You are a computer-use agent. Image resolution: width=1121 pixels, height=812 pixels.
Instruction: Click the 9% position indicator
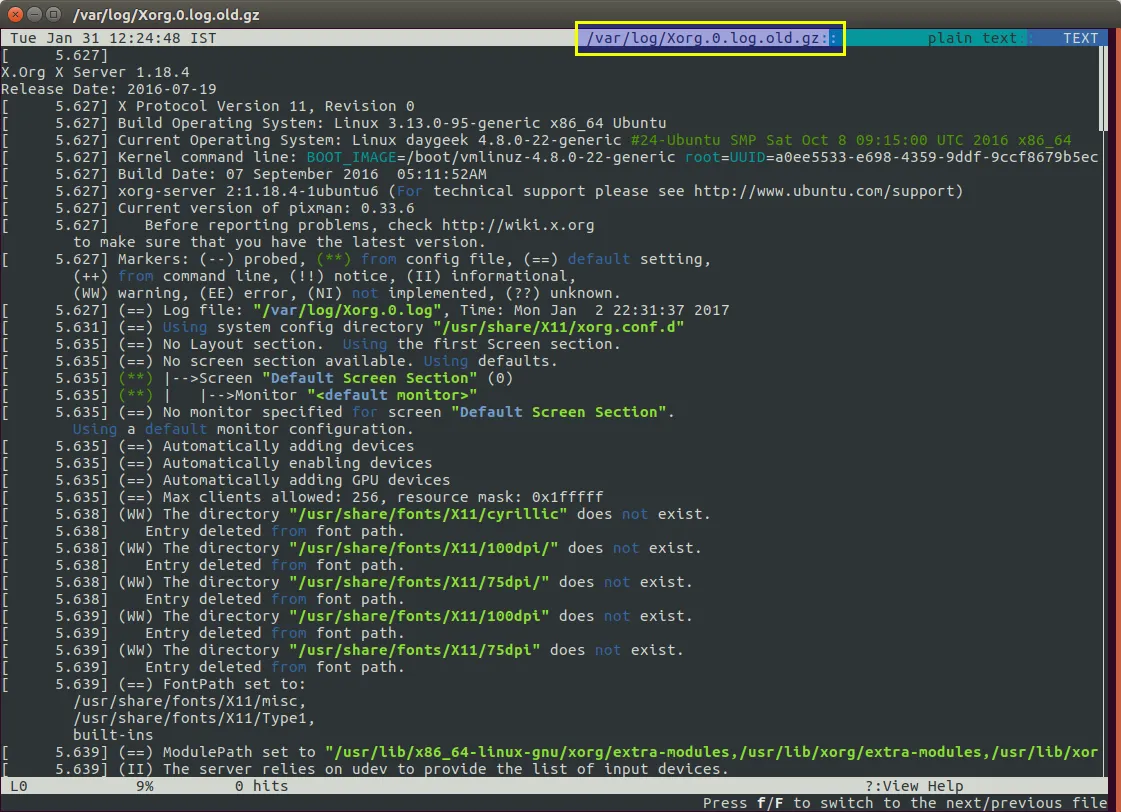145,786
